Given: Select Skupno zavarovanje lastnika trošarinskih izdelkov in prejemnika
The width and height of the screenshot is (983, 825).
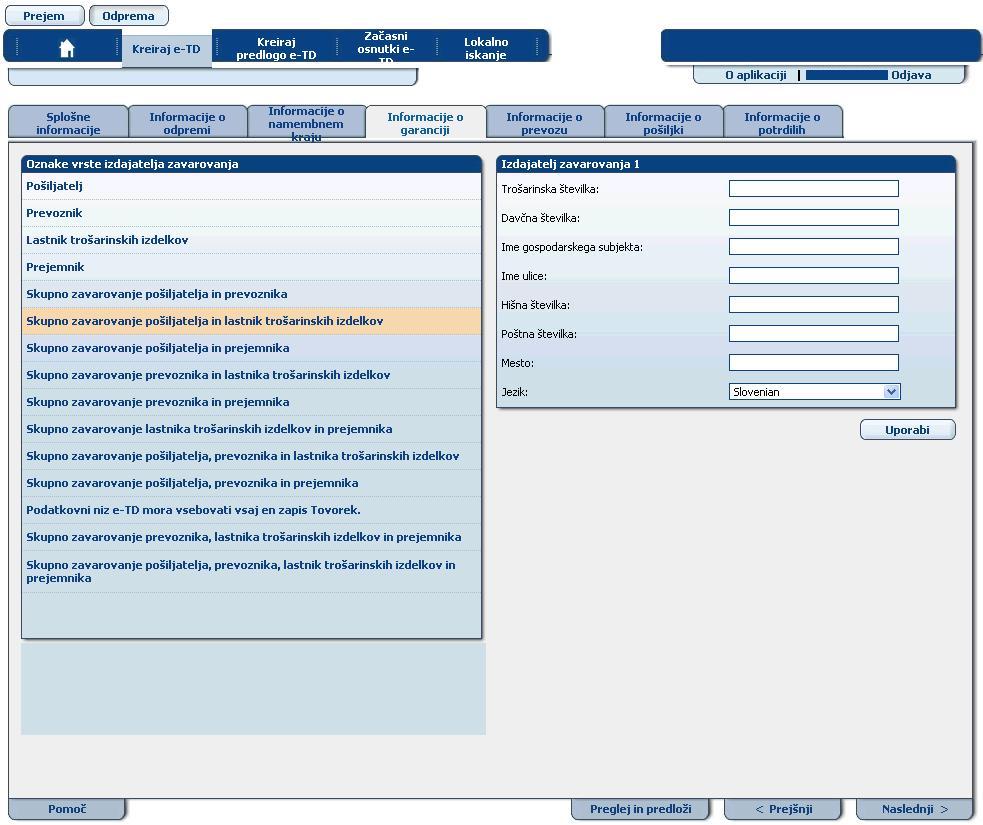Looking at the screenshot, I should (251, 429).
